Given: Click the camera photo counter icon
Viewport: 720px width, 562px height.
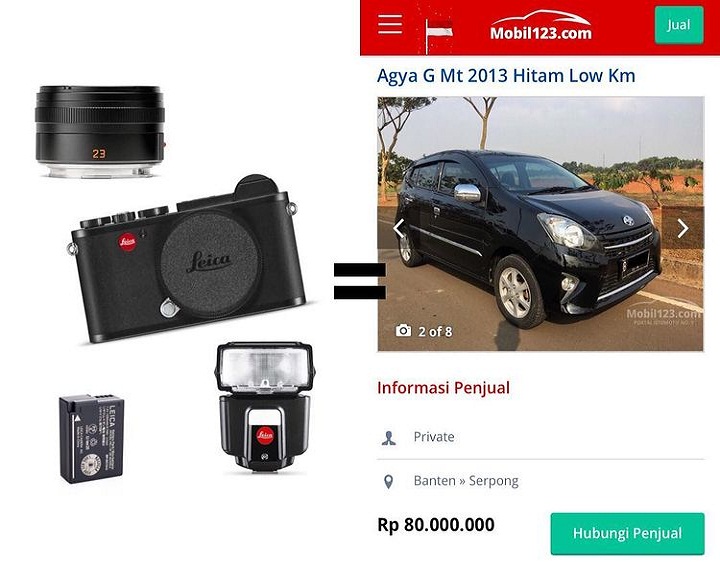Looking at the screenshot, I should 404,331.
